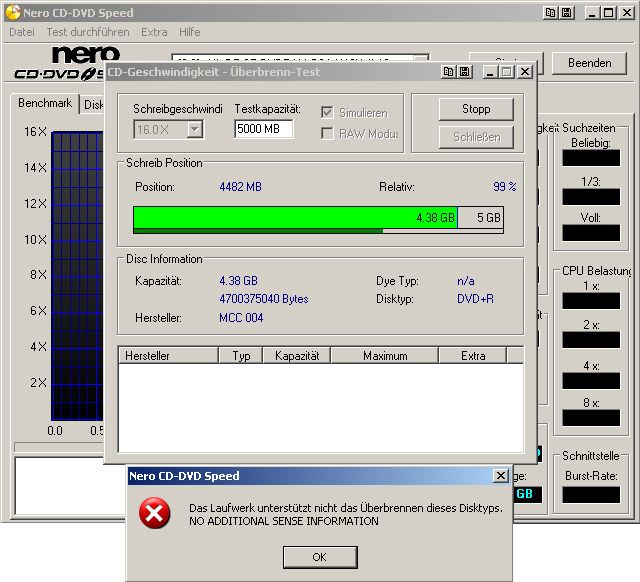The width and height of the screenshot is (640, 582).
Task: Click the save floppy icon in Überbrenn-Test title bar
Action: [464, 72]
